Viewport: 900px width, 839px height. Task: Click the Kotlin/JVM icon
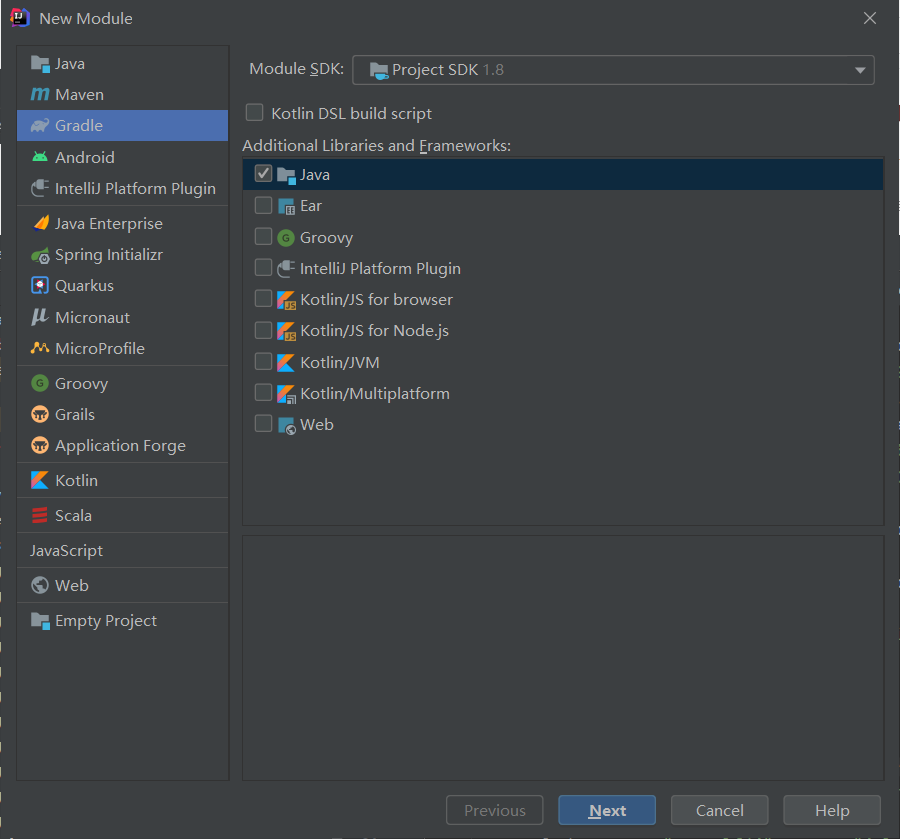pos(286,363)
